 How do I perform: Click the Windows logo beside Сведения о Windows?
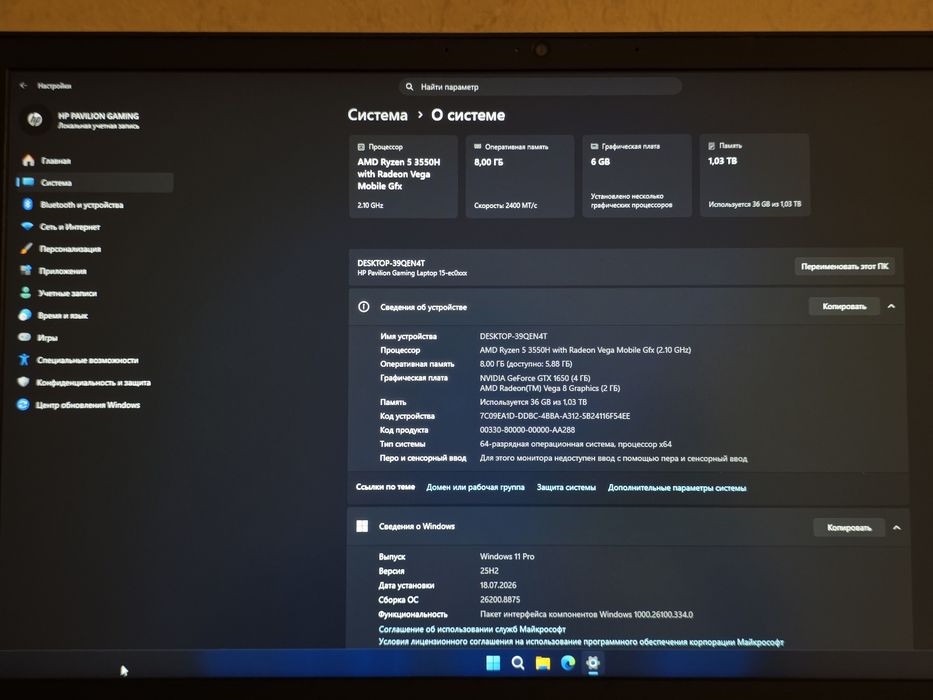click(x=362, y=526)
